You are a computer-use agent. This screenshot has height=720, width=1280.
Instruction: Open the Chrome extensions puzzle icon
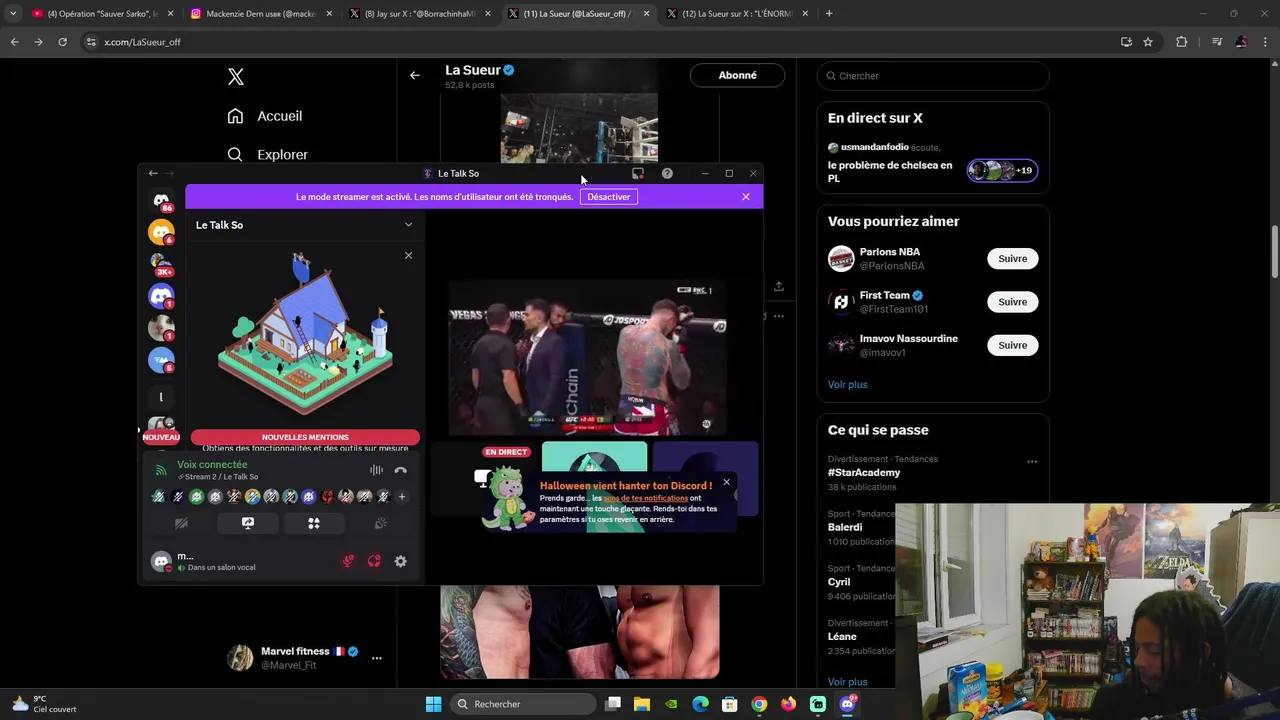[1182, 42]
